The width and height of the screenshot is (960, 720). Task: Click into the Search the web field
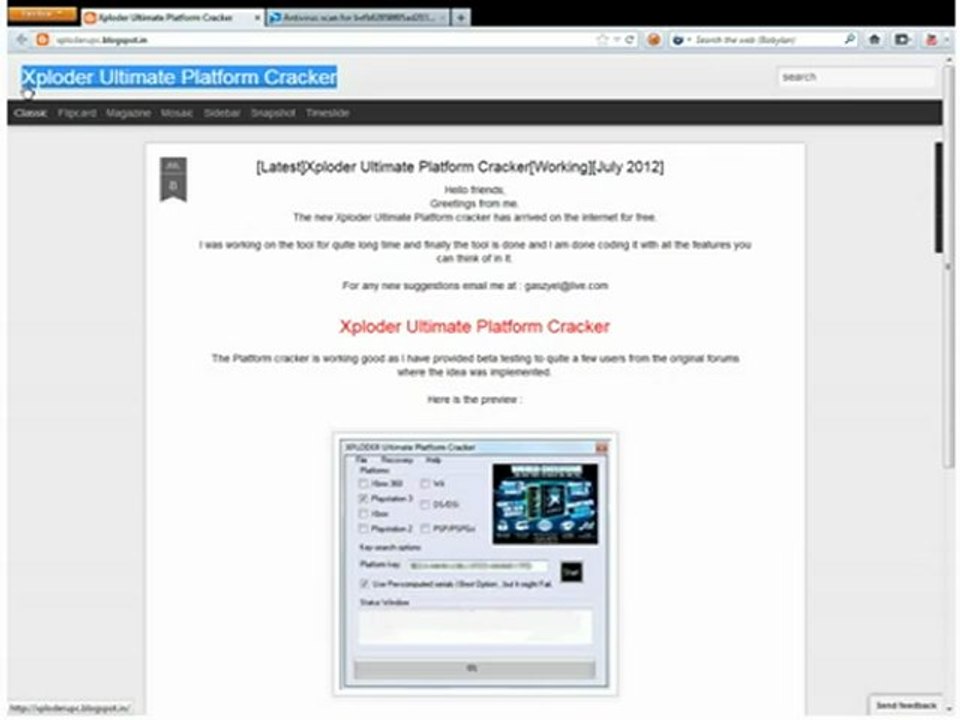(x=767, y=40)
